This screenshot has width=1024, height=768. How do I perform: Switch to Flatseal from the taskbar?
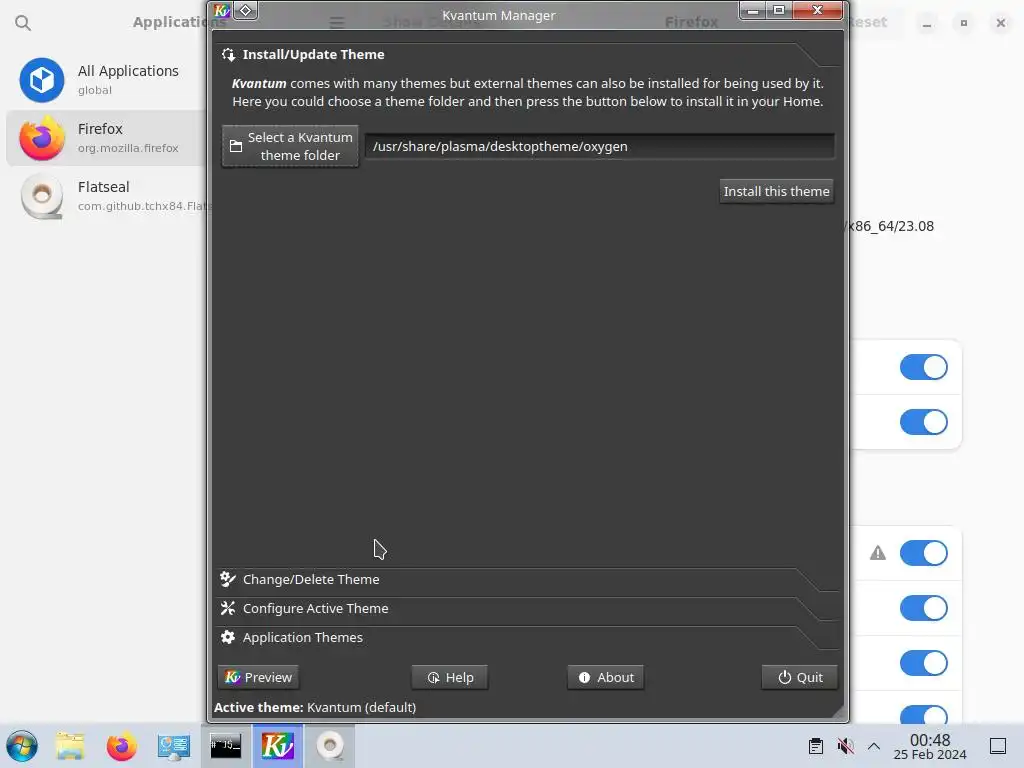click(330, 746)
